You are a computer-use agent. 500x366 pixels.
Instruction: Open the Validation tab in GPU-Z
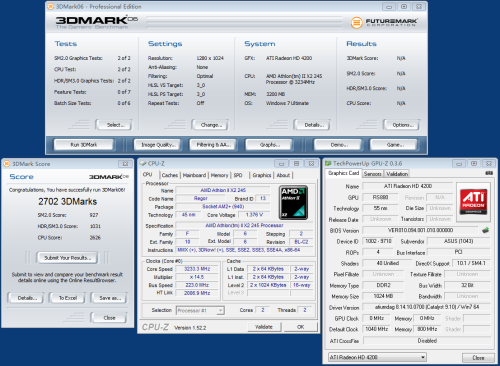397,174
